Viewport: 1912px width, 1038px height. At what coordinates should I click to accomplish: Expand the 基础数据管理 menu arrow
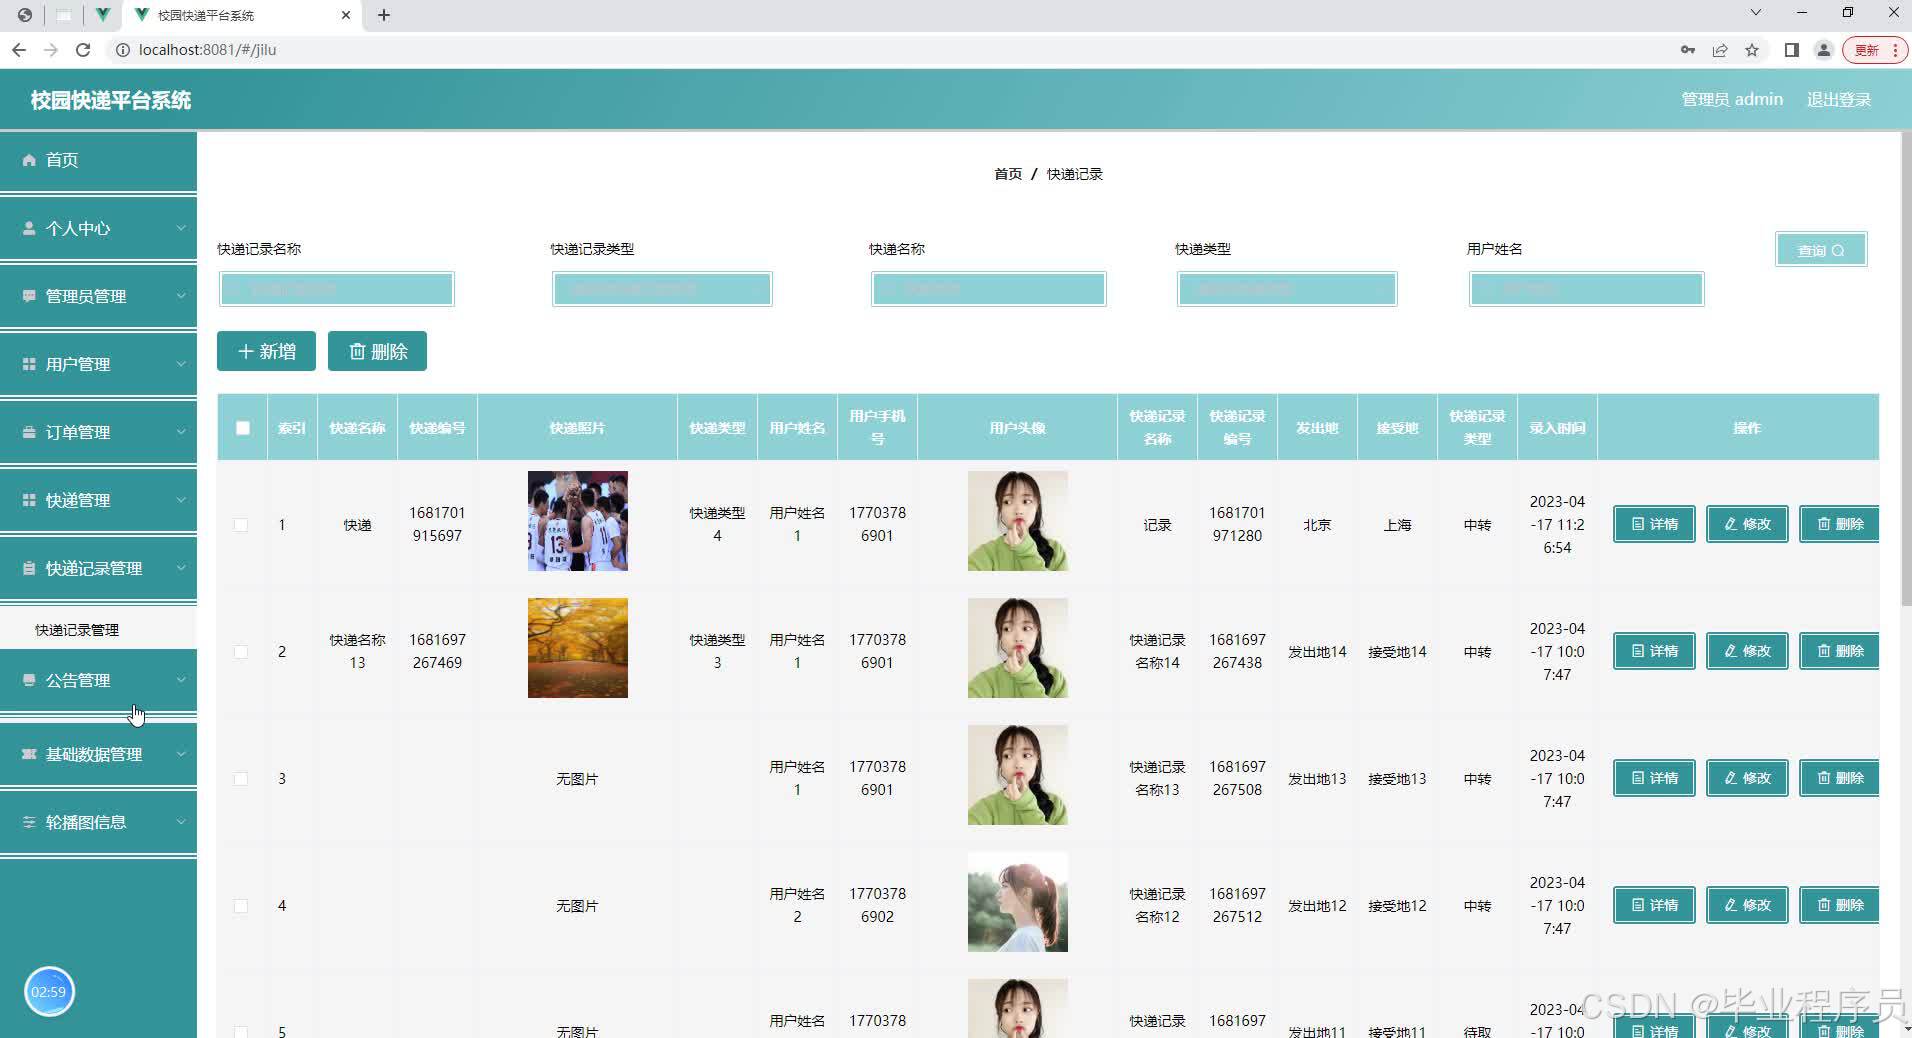(x=181, y=754)
